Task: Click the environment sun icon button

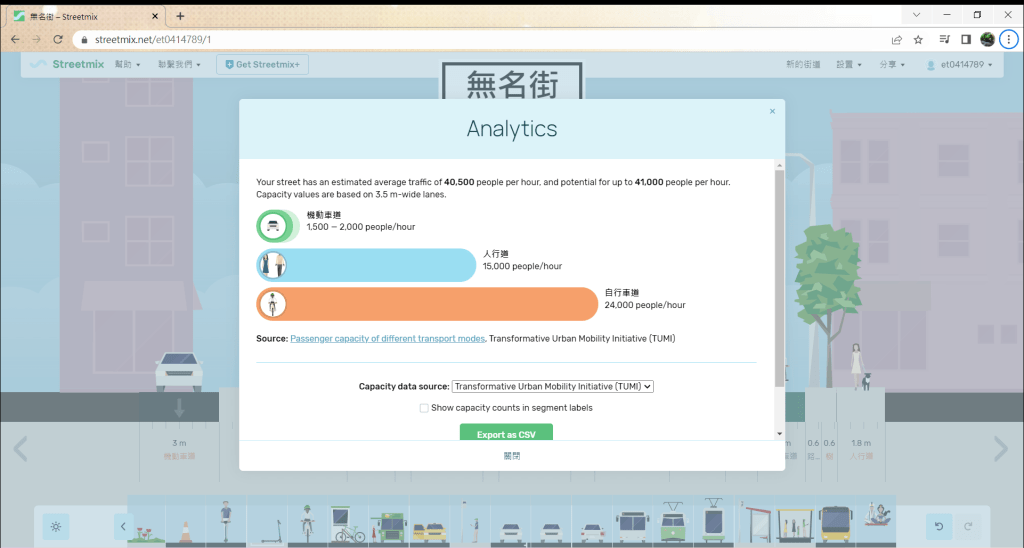Action: (x=56, y=526)
